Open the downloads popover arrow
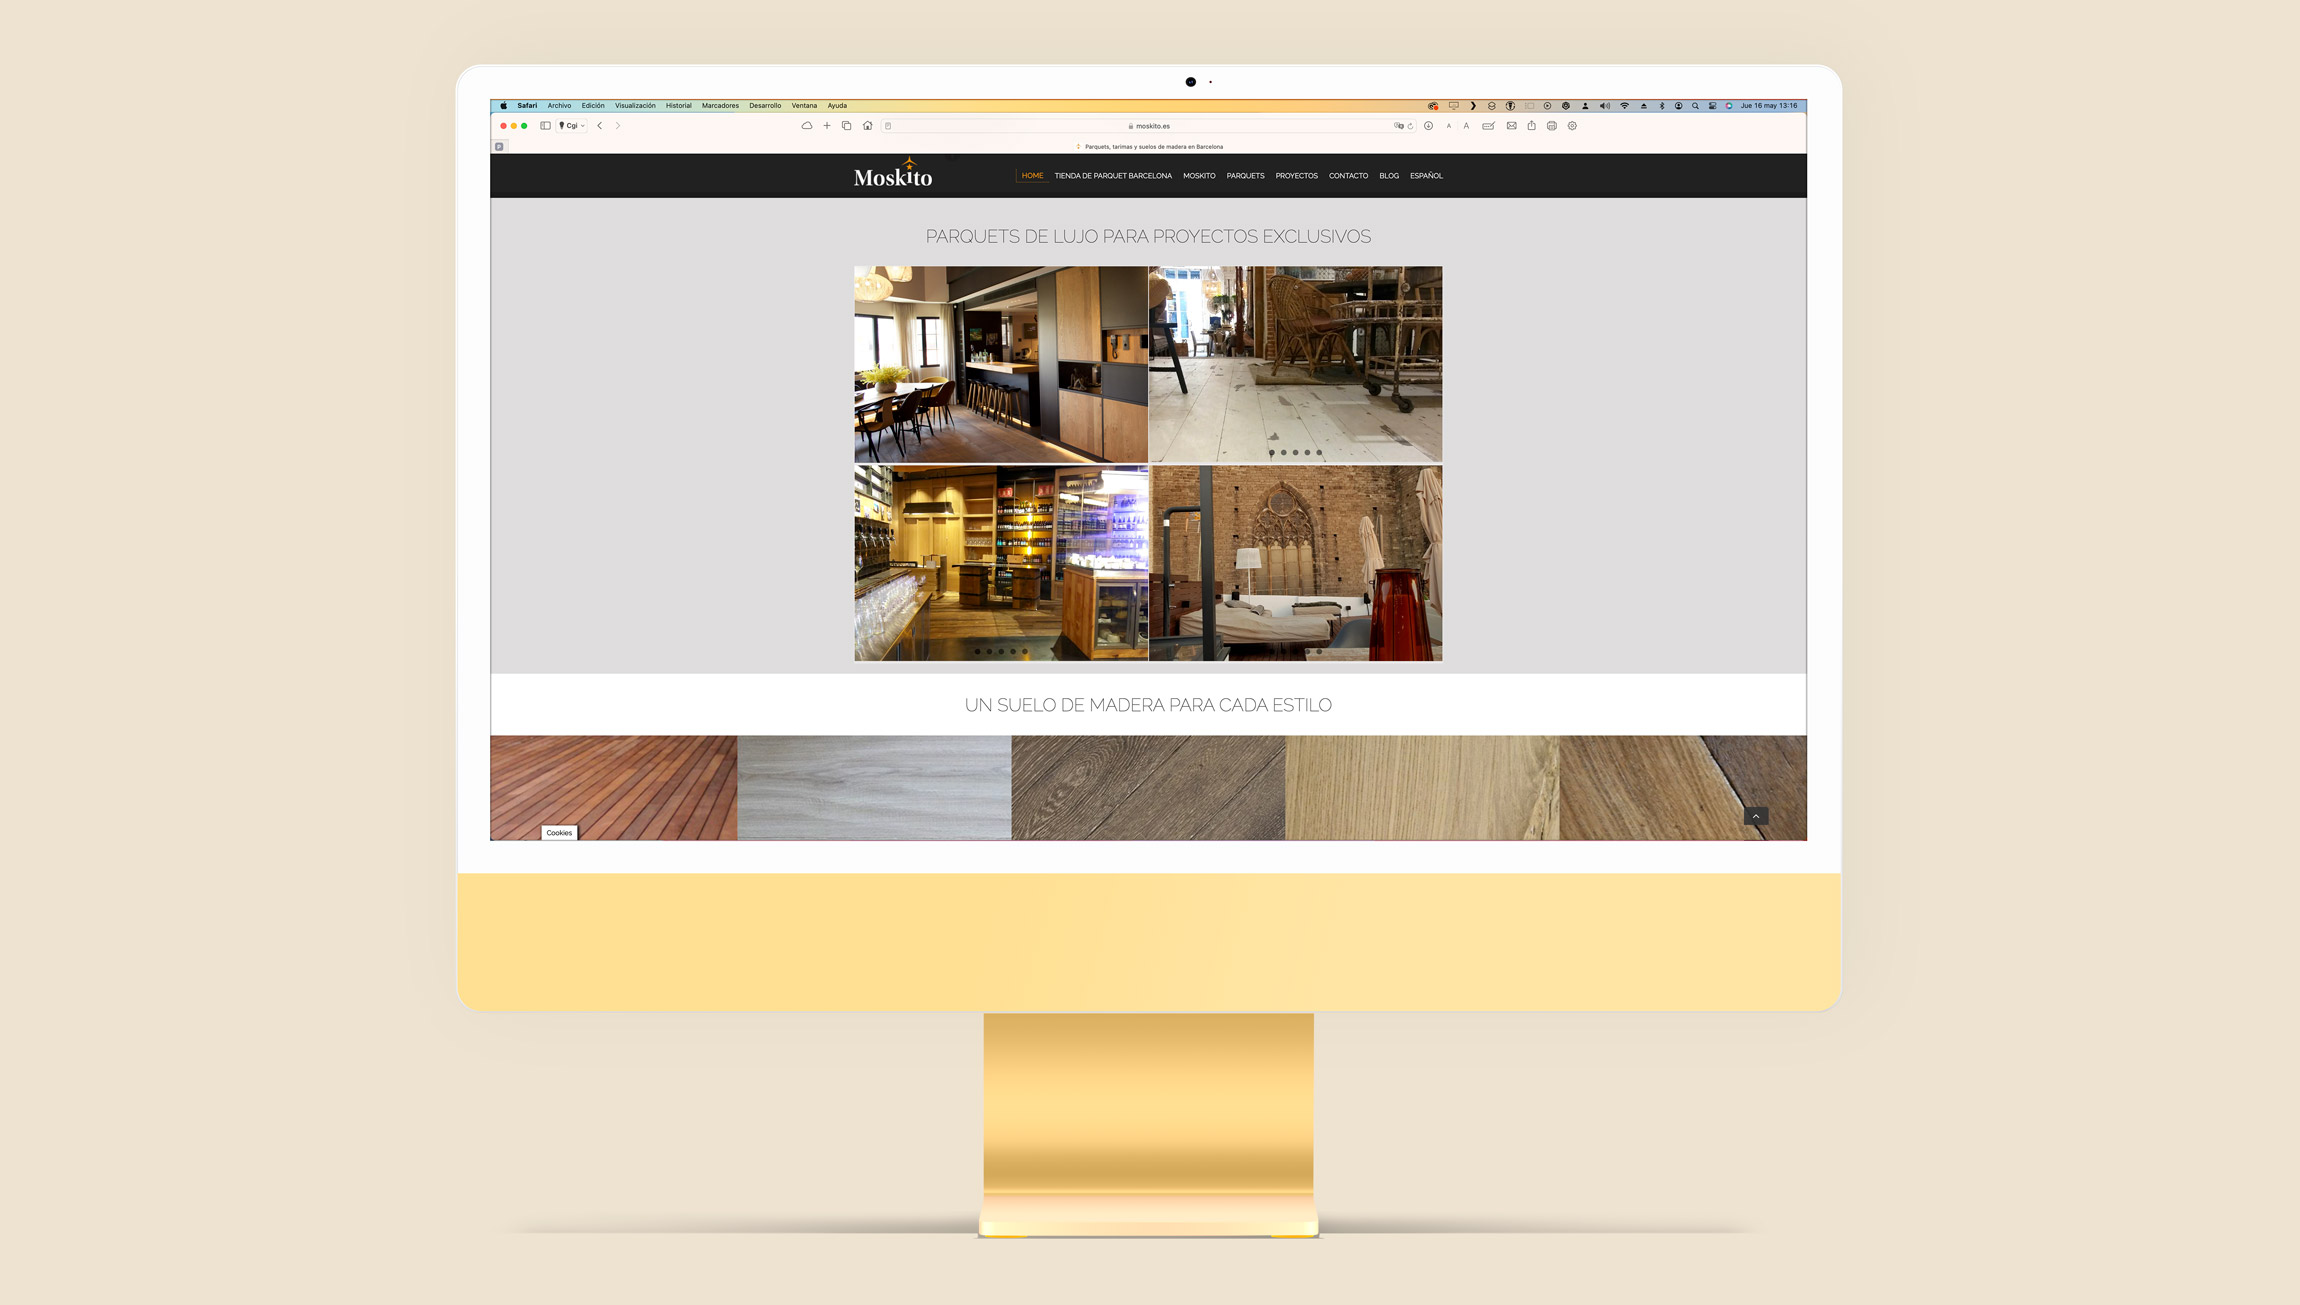 [x=1428, y=125]
